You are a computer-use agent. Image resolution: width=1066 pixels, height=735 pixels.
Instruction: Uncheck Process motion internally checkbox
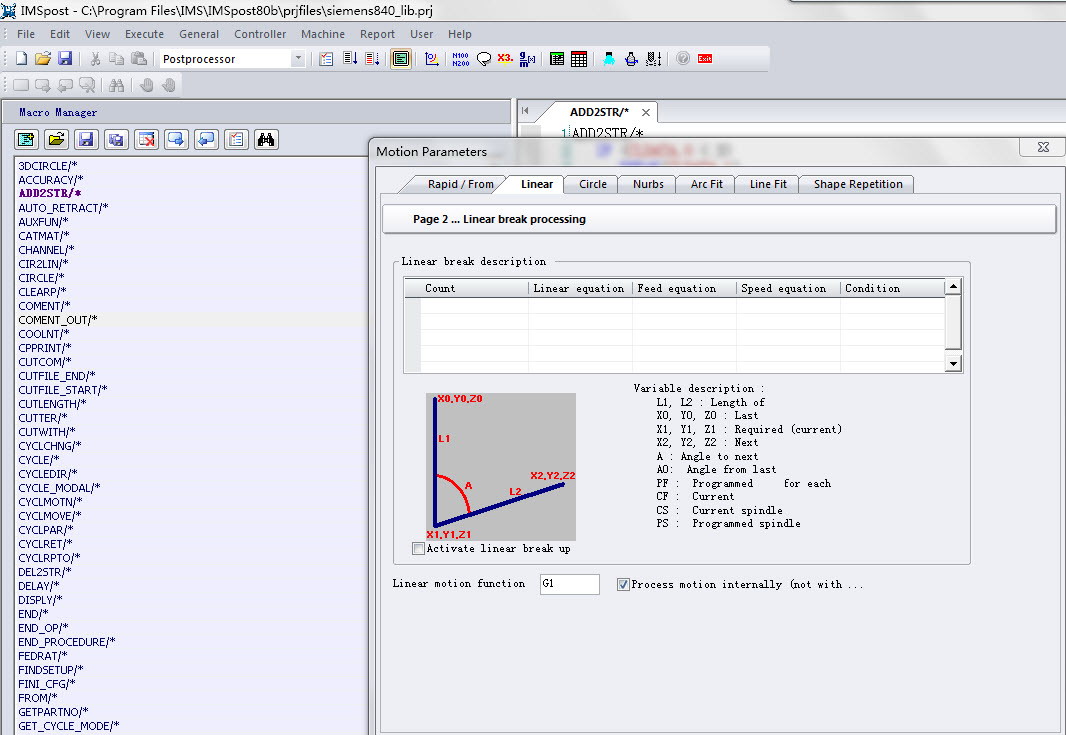point(623,584)
